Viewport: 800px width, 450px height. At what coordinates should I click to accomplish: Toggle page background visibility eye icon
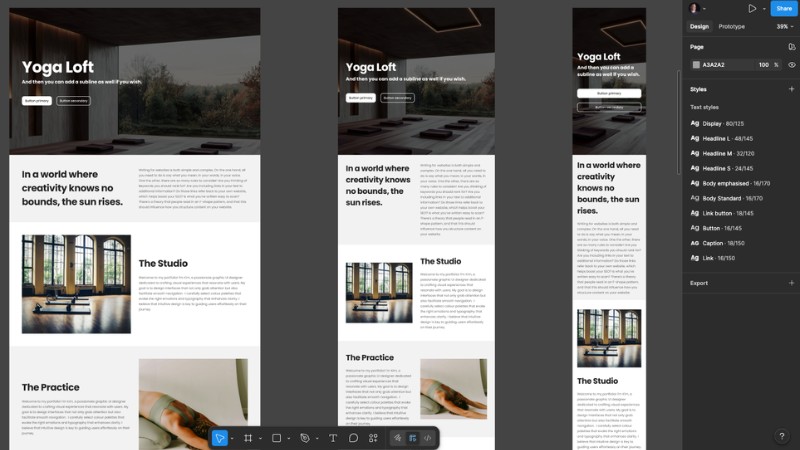coord(791,65)
